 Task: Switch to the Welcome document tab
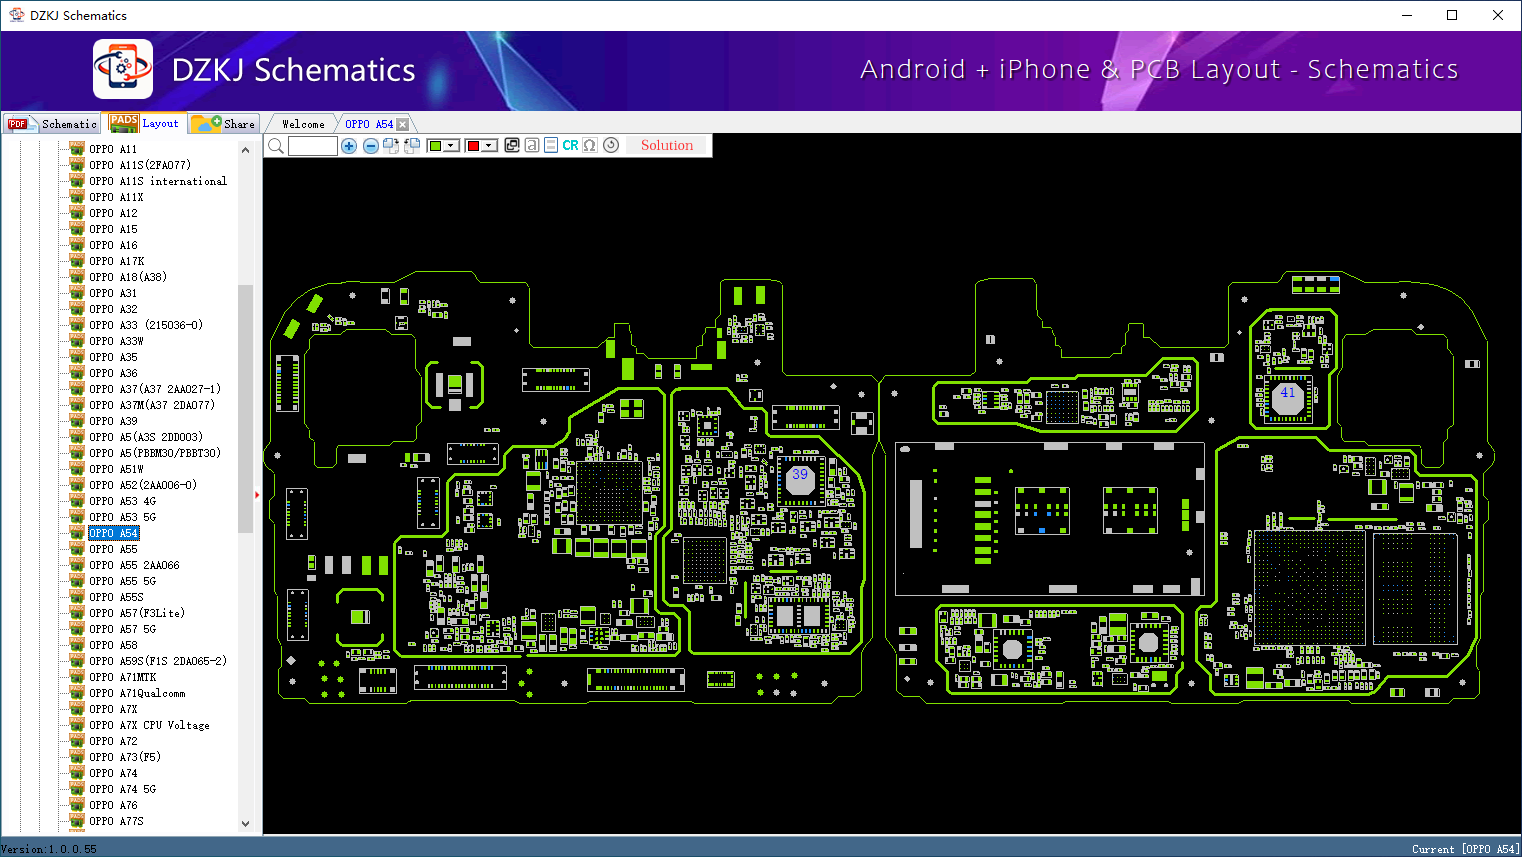click(x=303, y=124)
